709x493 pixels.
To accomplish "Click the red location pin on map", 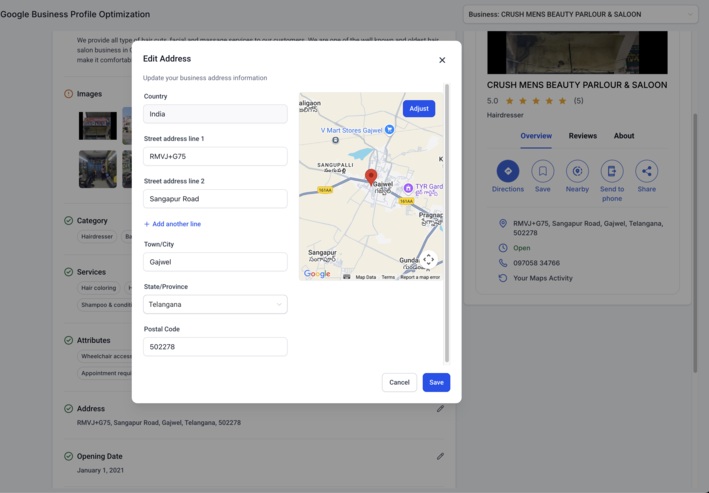I will [x=371, y=177].
